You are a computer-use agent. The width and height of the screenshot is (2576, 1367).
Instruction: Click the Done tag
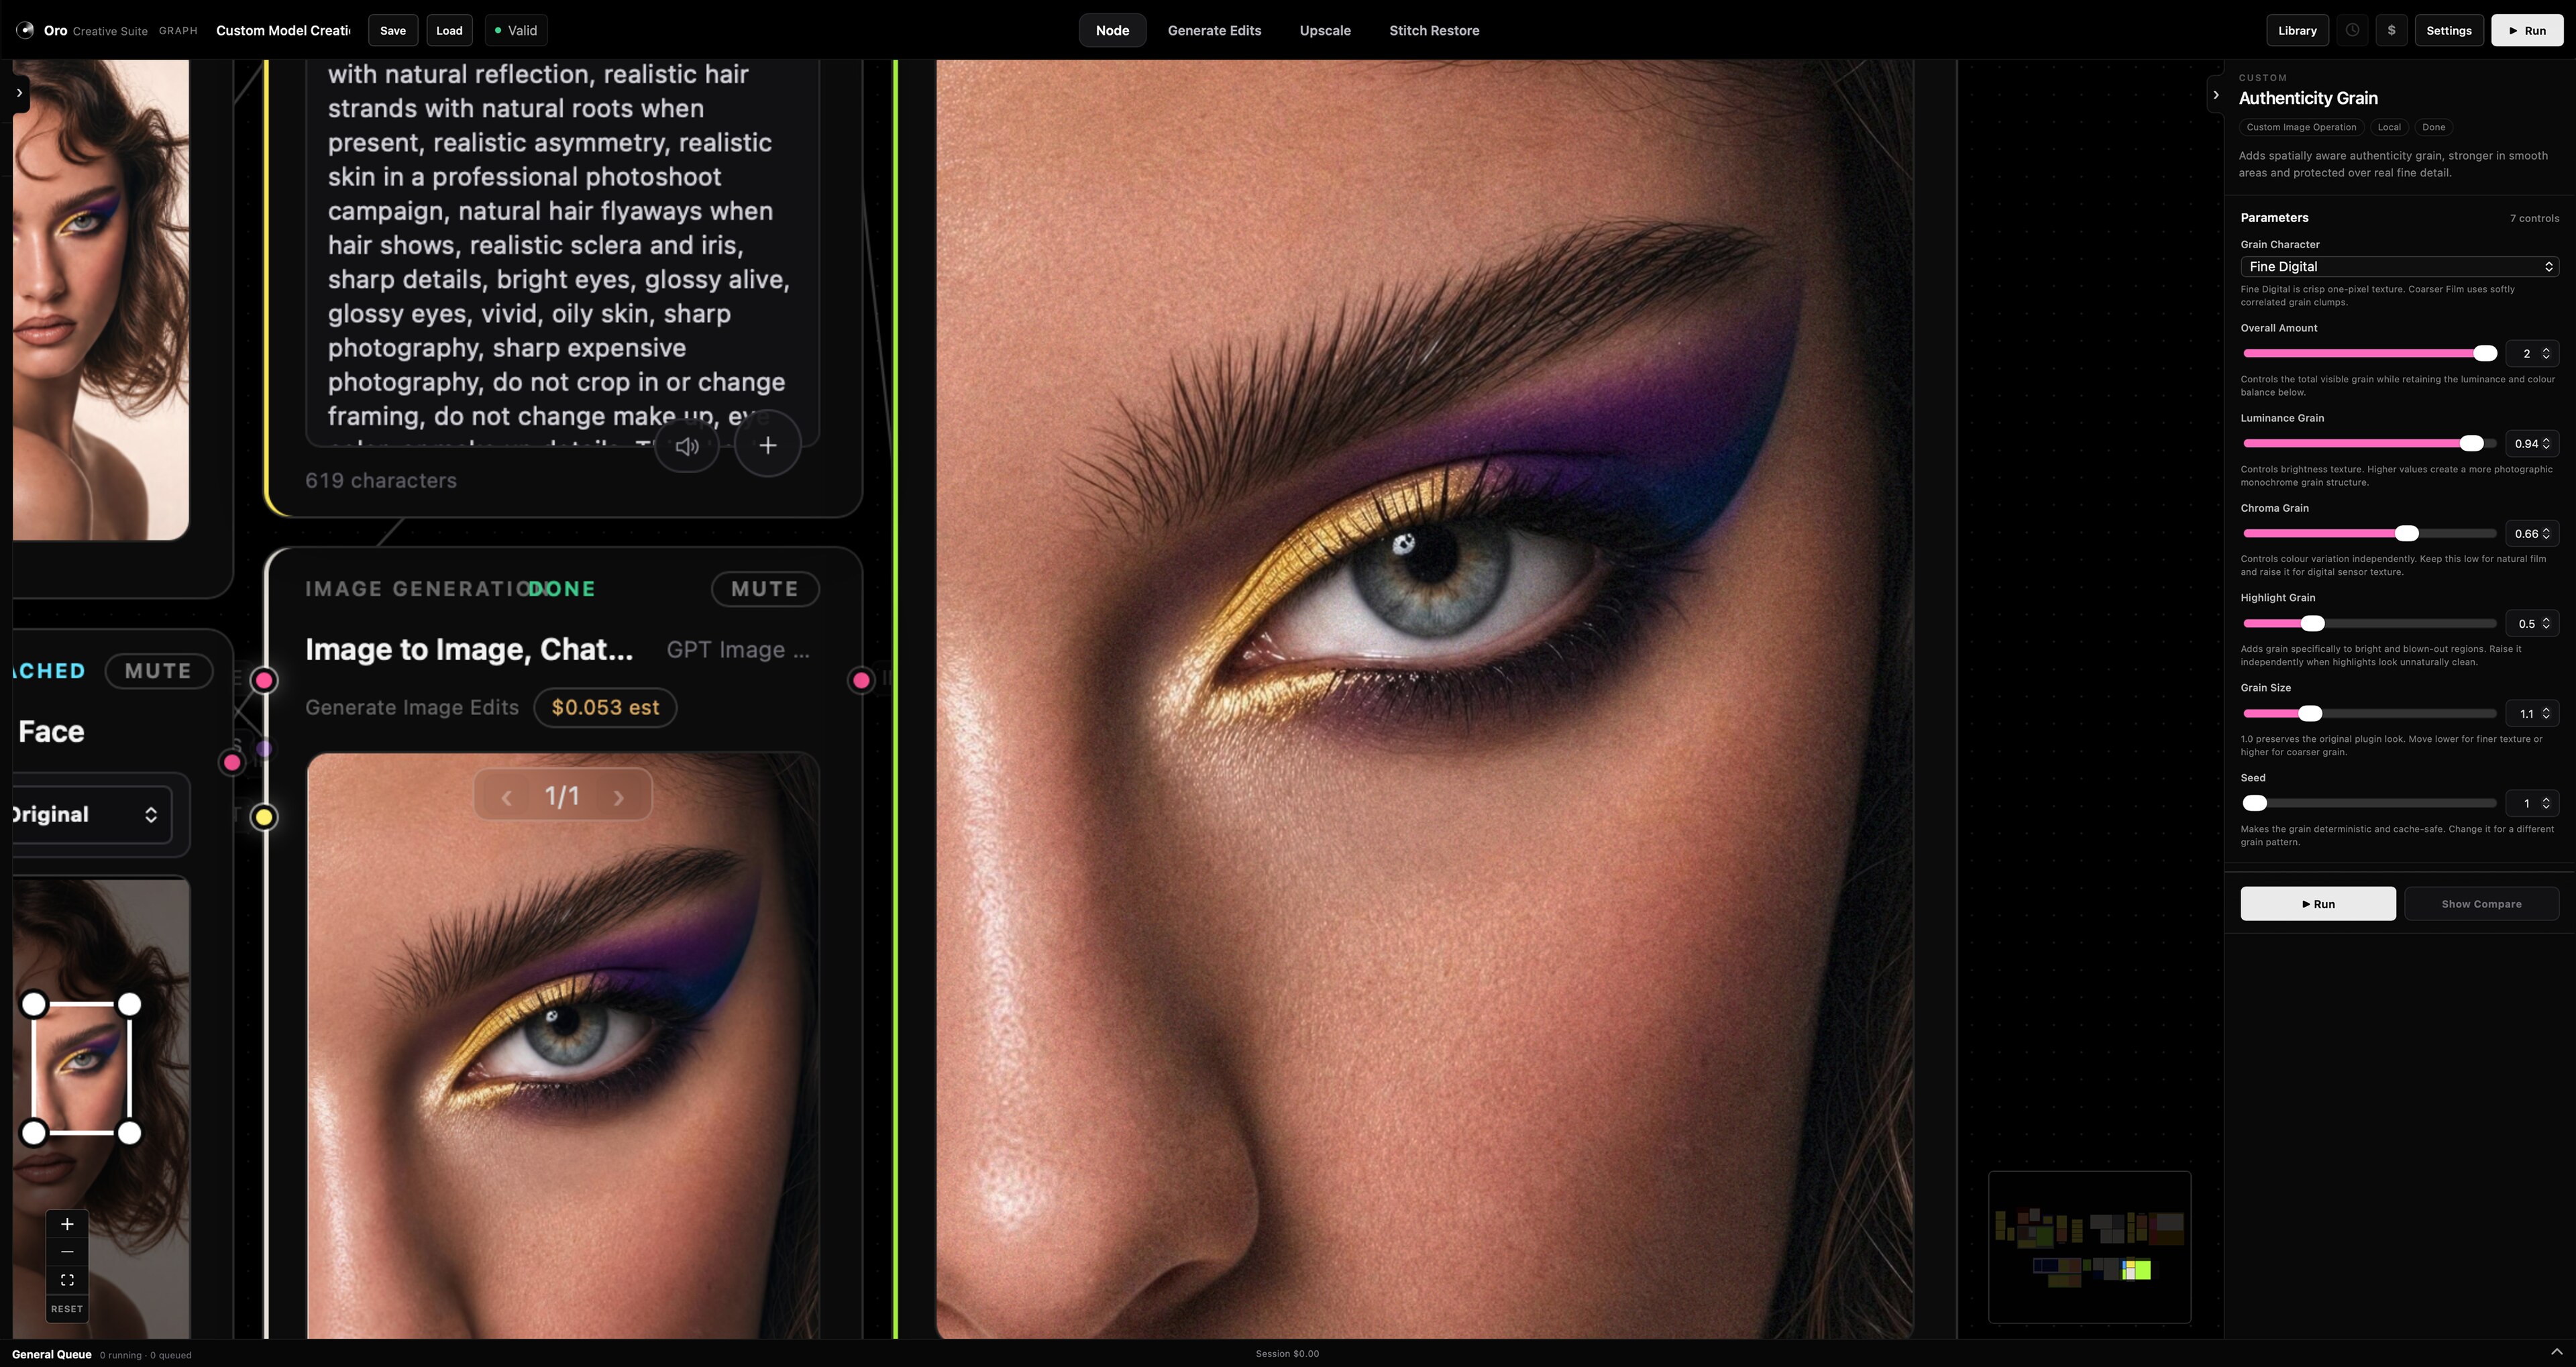tap(2434, 127)
